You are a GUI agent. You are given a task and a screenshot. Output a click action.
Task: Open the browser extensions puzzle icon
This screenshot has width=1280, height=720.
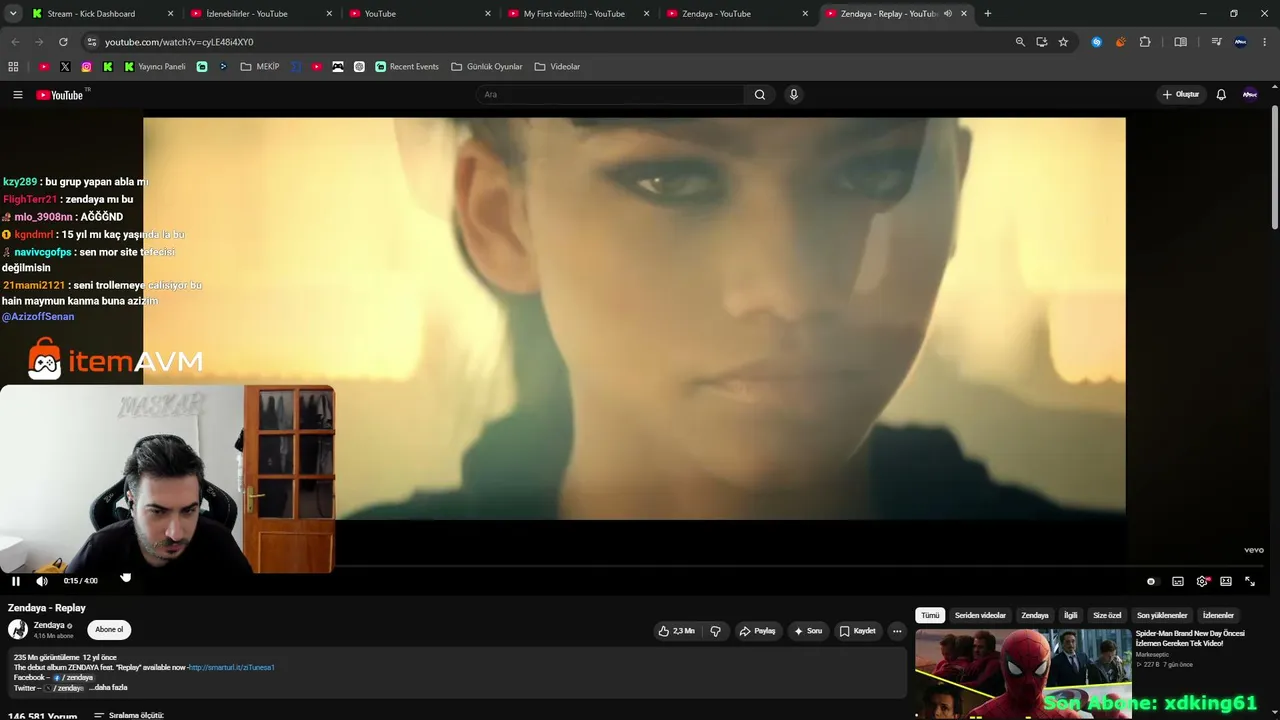[x=1145, y=42]
